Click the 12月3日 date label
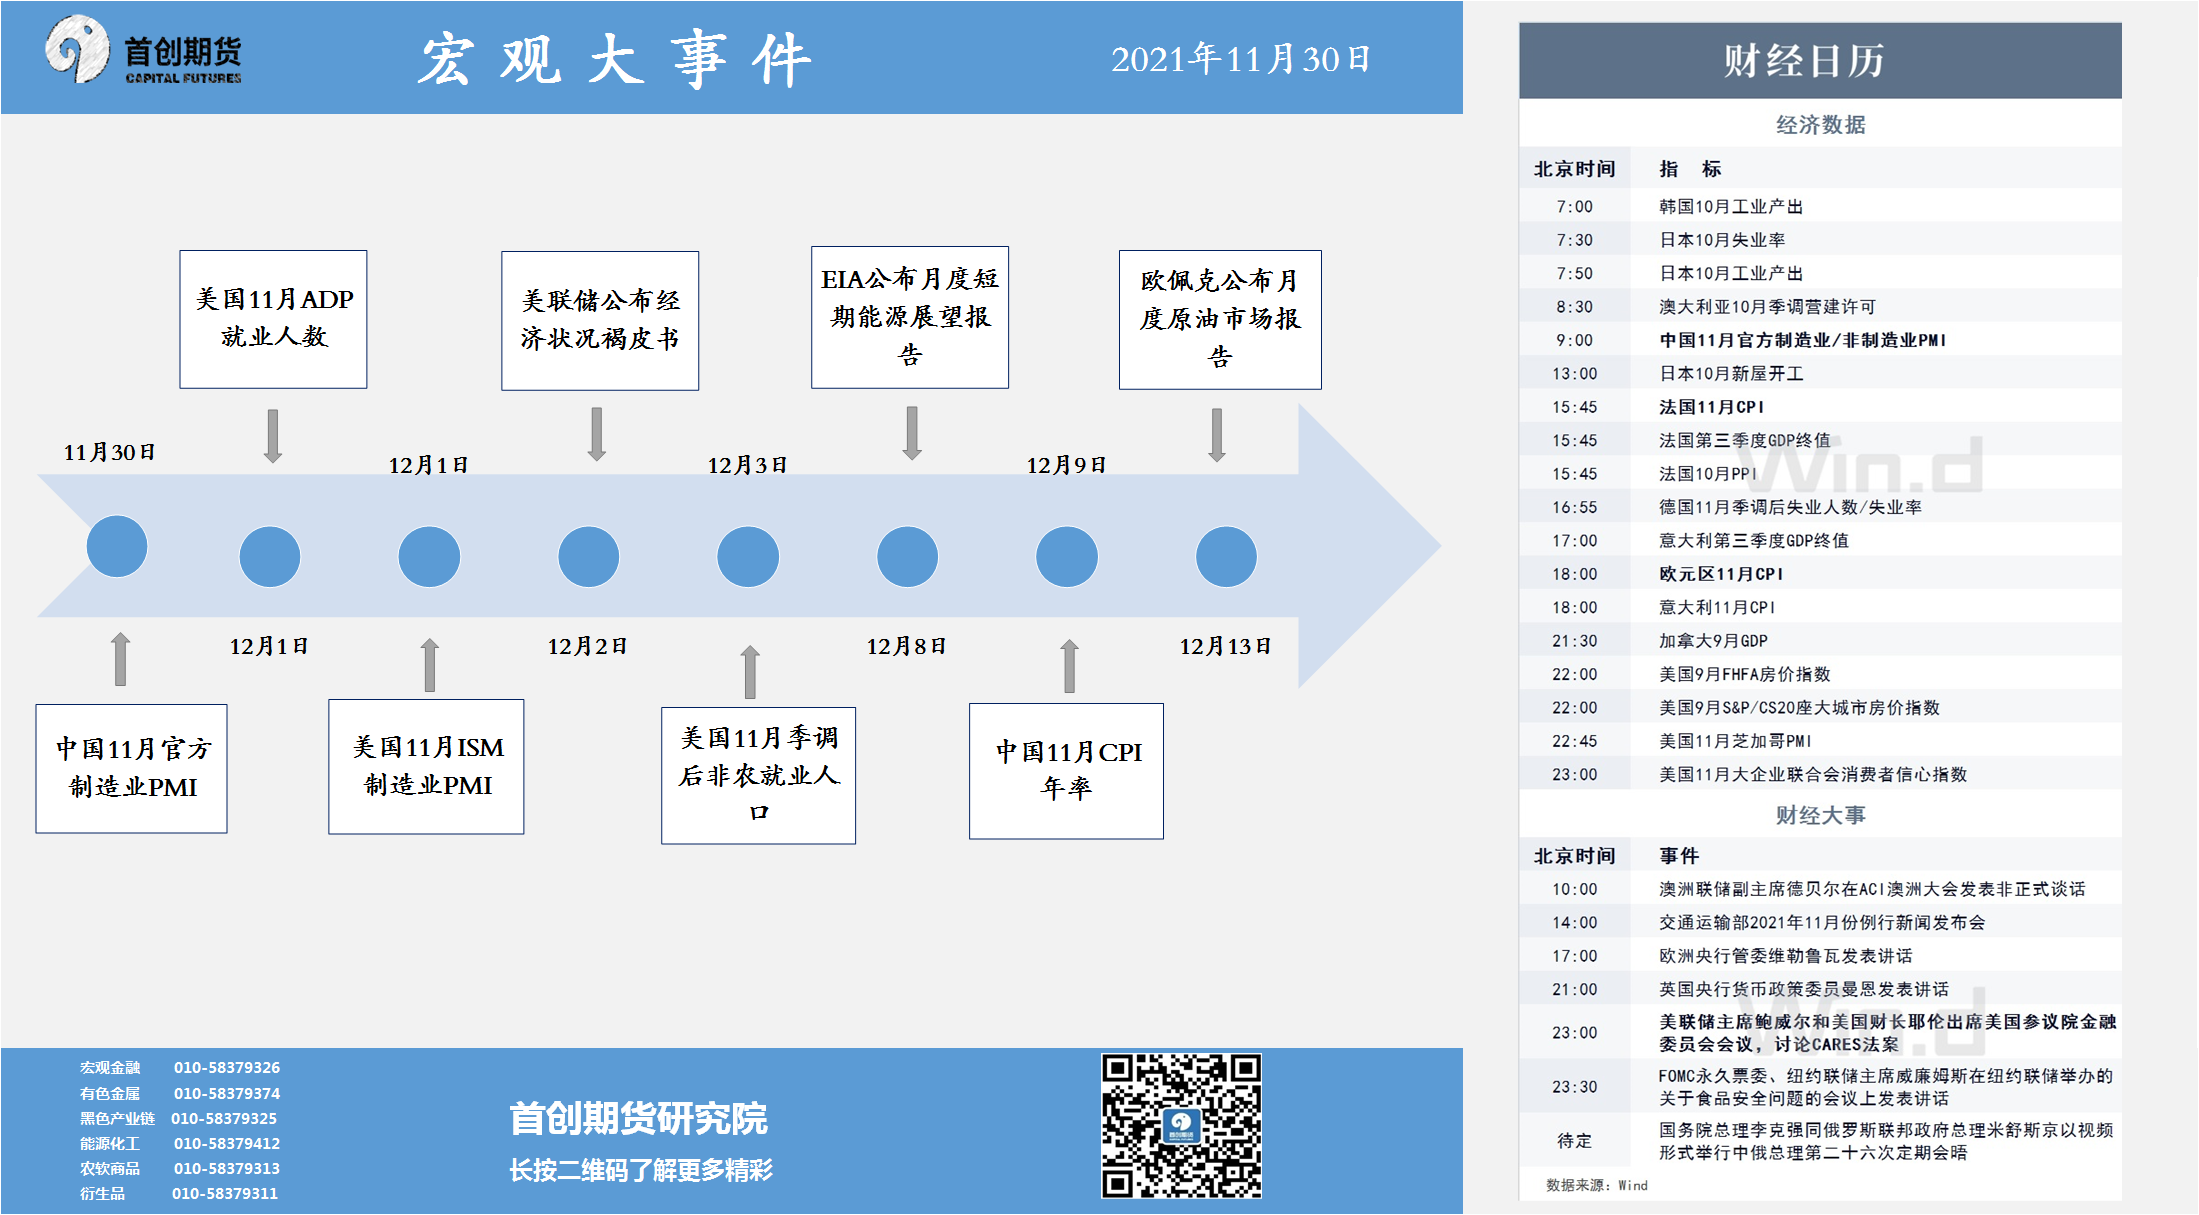 [x=747, y=466]
